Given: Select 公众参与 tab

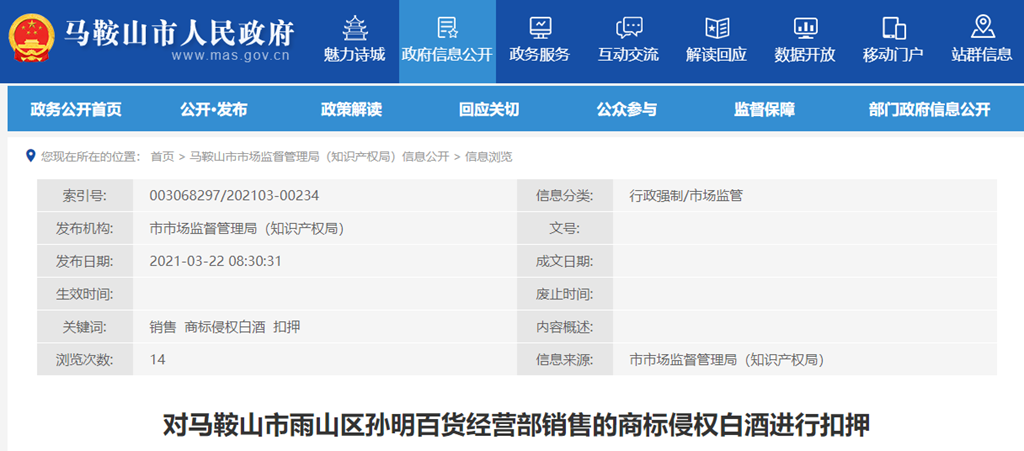Looking at the screenshot, I should coord(627,110).
